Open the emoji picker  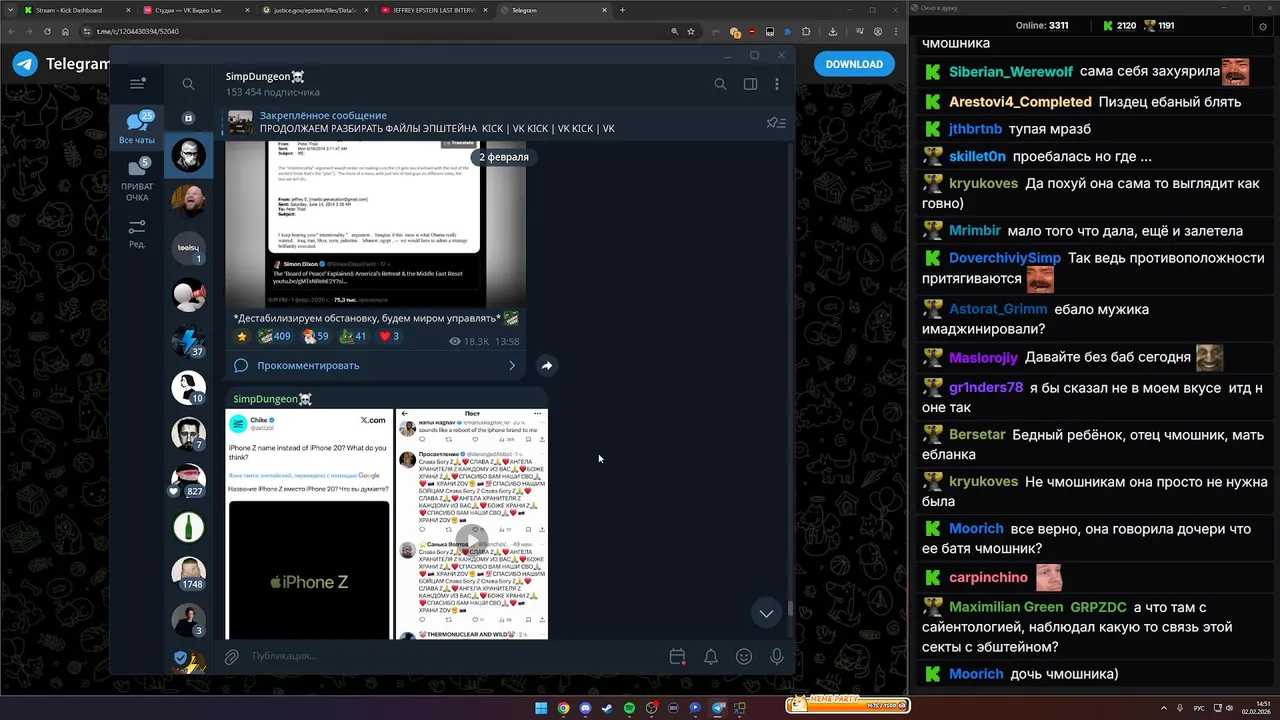[x=744, y=657]
